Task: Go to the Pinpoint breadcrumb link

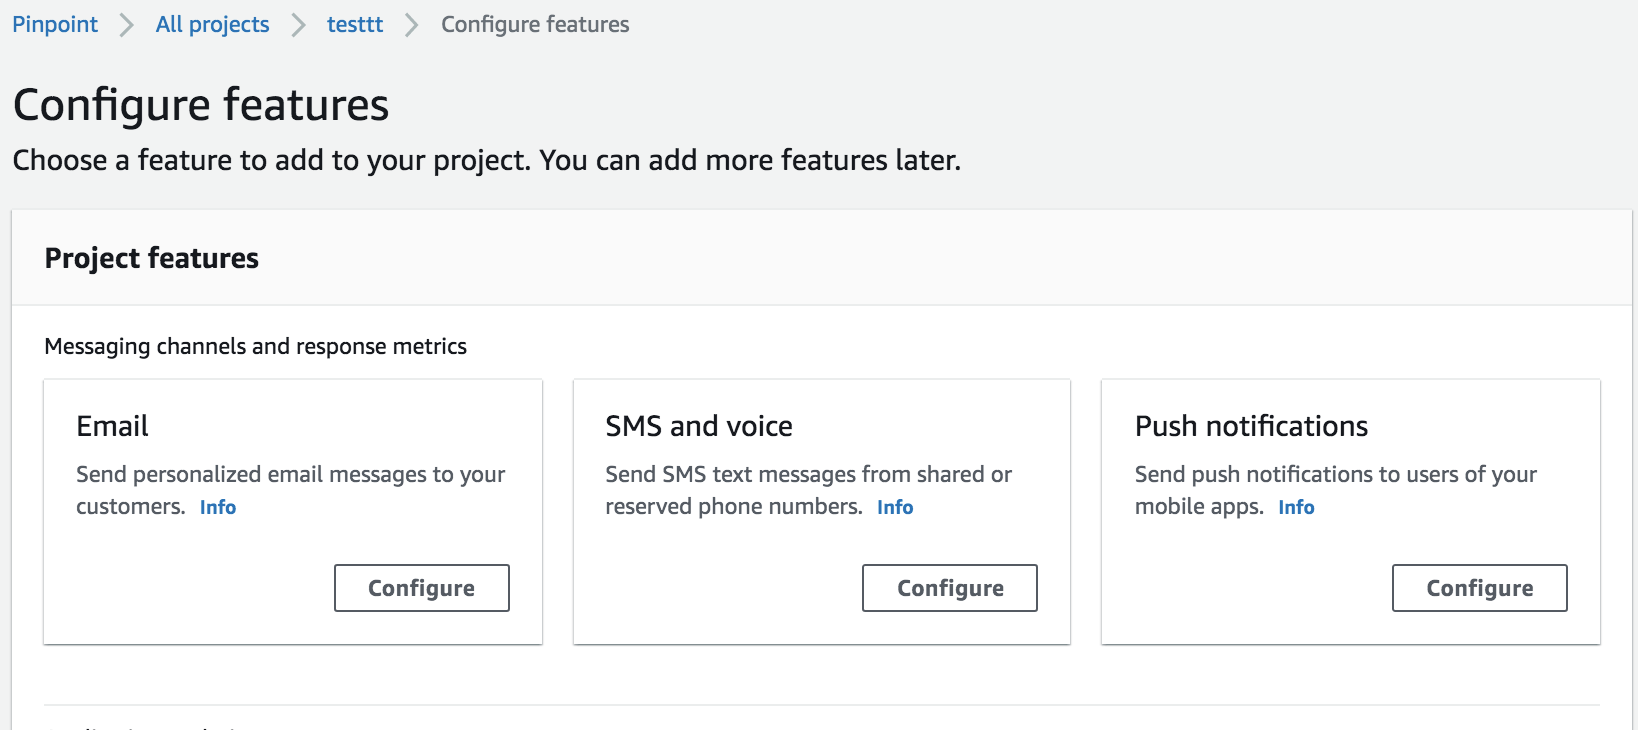Action: (55, 24)
